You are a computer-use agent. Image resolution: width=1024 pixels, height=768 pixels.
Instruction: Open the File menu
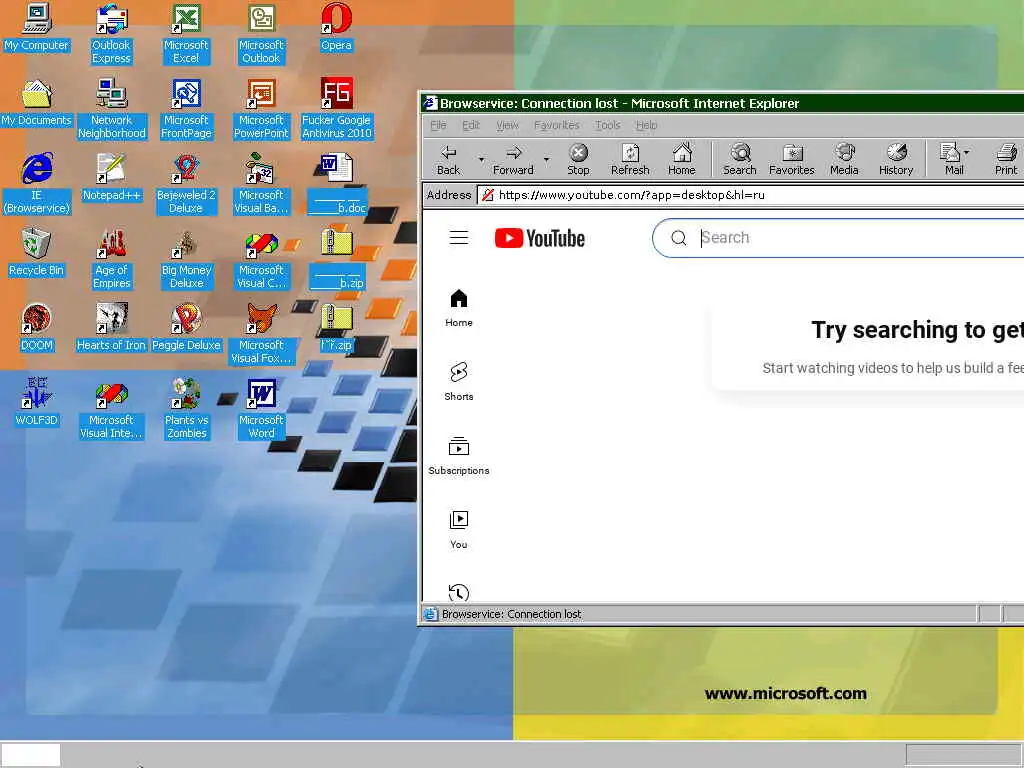[x=438, y=125]
